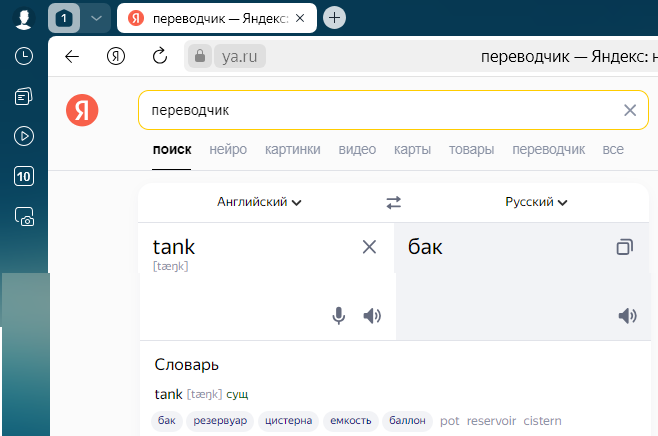Click the ya.ru address field
The height and width of the screenshot is (436, 658).
240,56
